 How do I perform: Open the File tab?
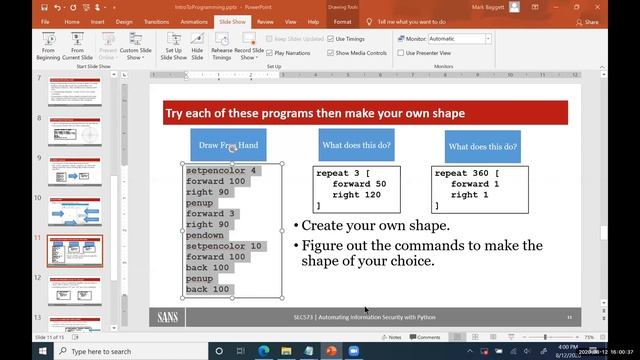coord(45,22)
